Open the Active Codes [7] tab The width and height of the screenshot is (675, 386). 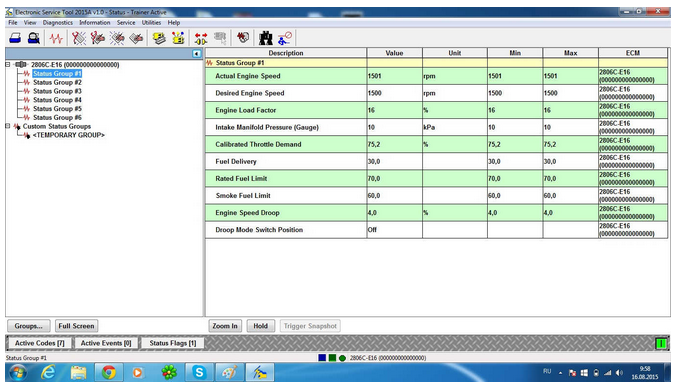[x=40, y=343]
